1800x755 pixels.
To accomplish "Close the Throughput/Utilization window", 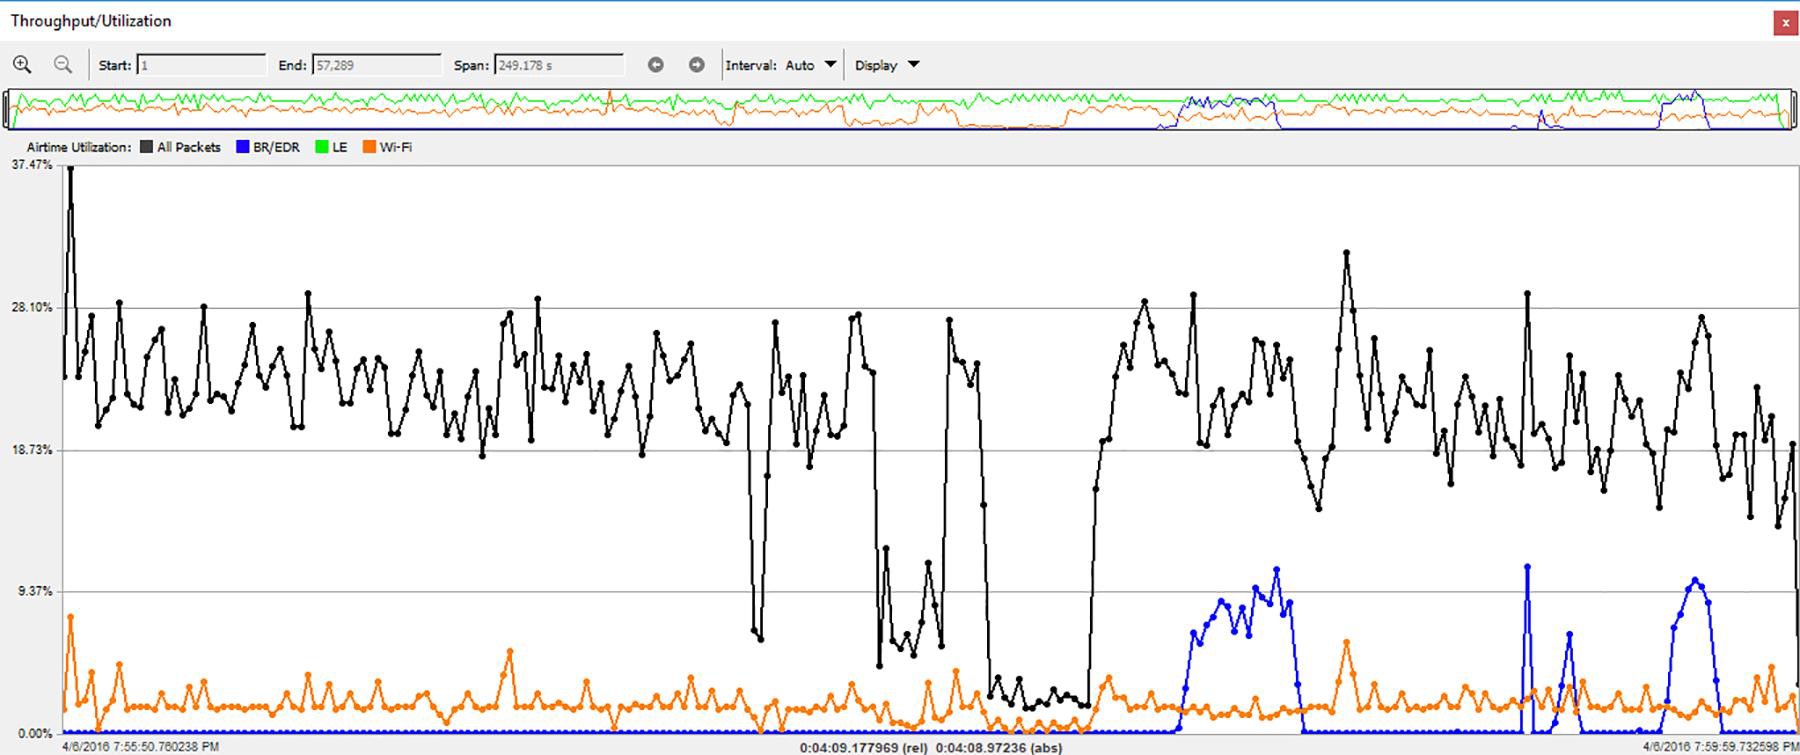I will pyautogui.click(x=1785, y=22).
